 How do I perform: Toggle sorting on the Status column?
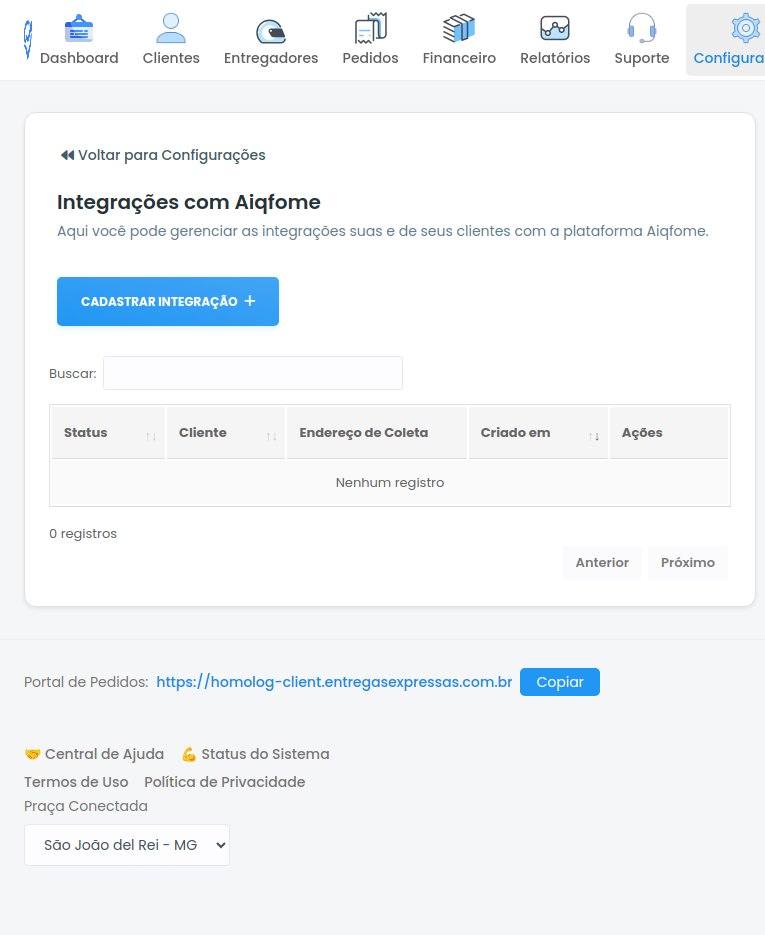[x=107, y=432]
